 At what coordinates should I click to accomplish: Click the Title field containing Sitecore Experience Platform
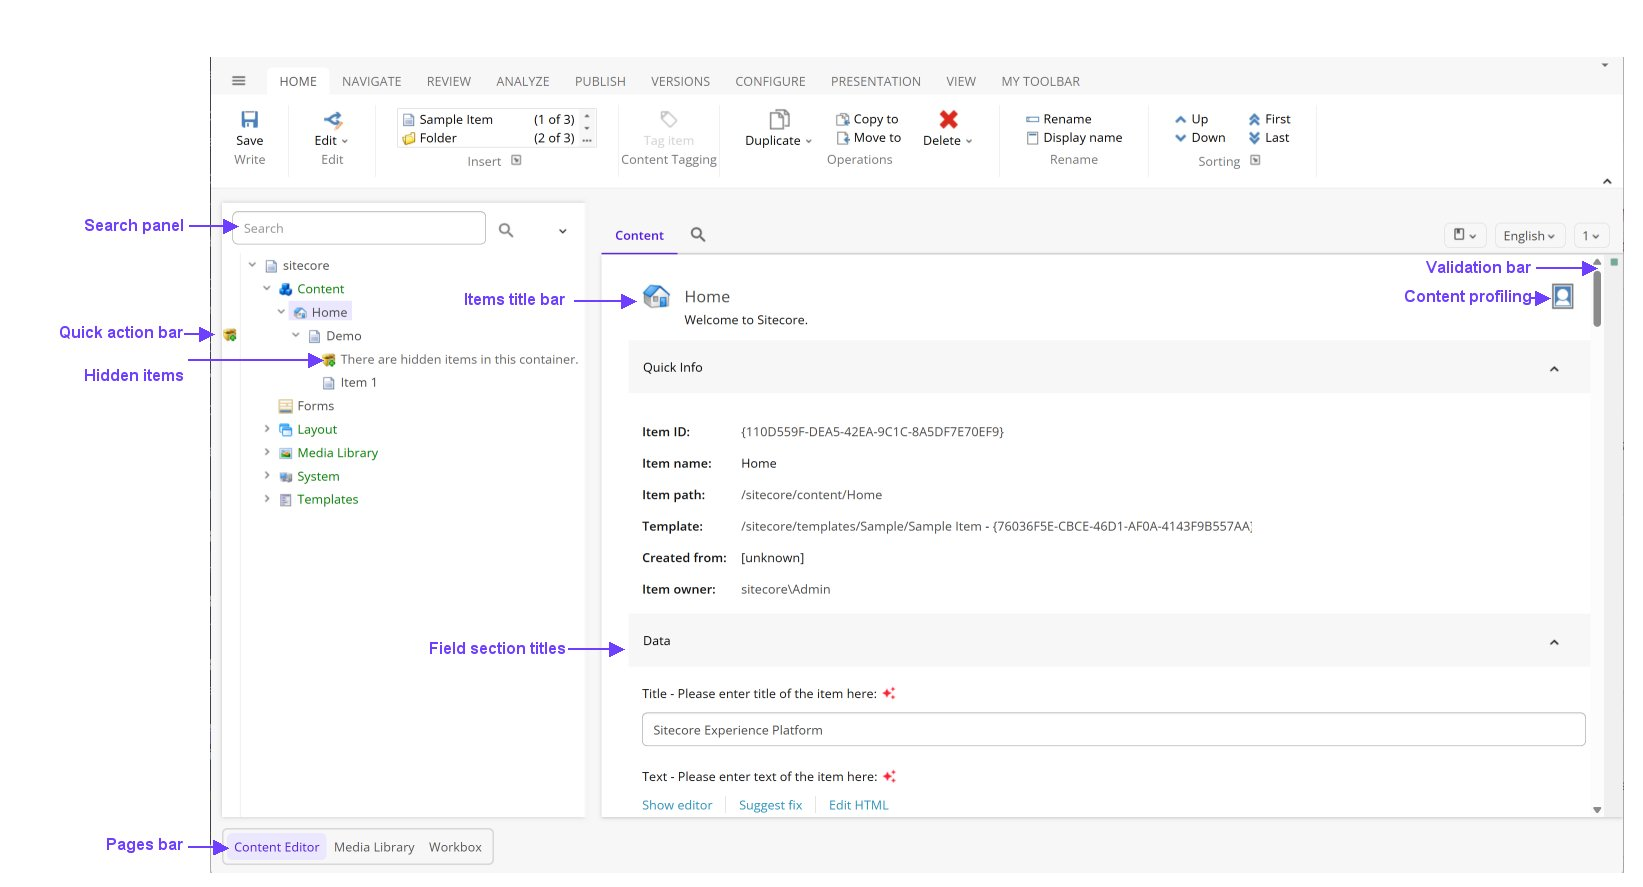1113,729
